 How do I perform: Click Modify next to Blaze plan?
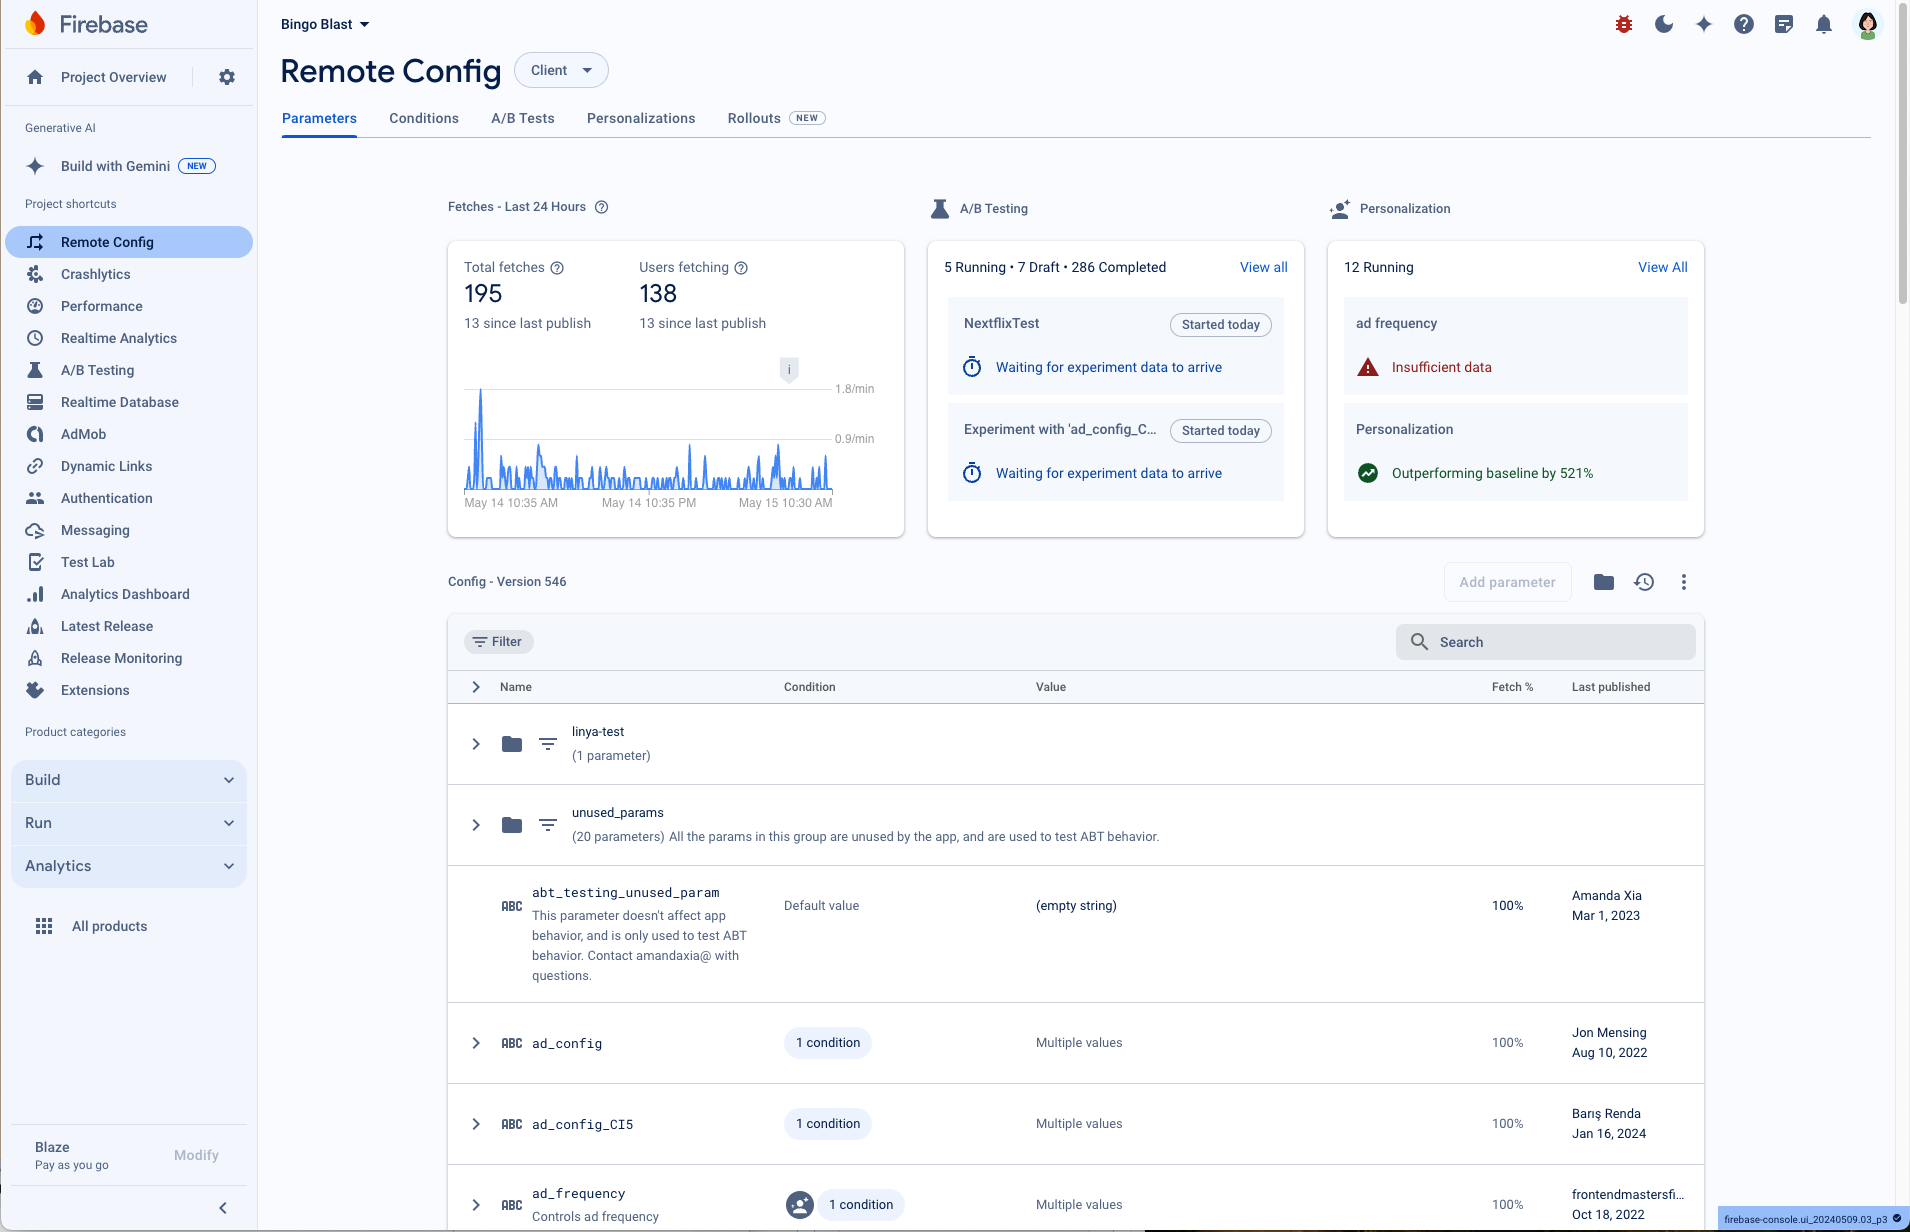pyautogui.click(x=196, y=1155)
